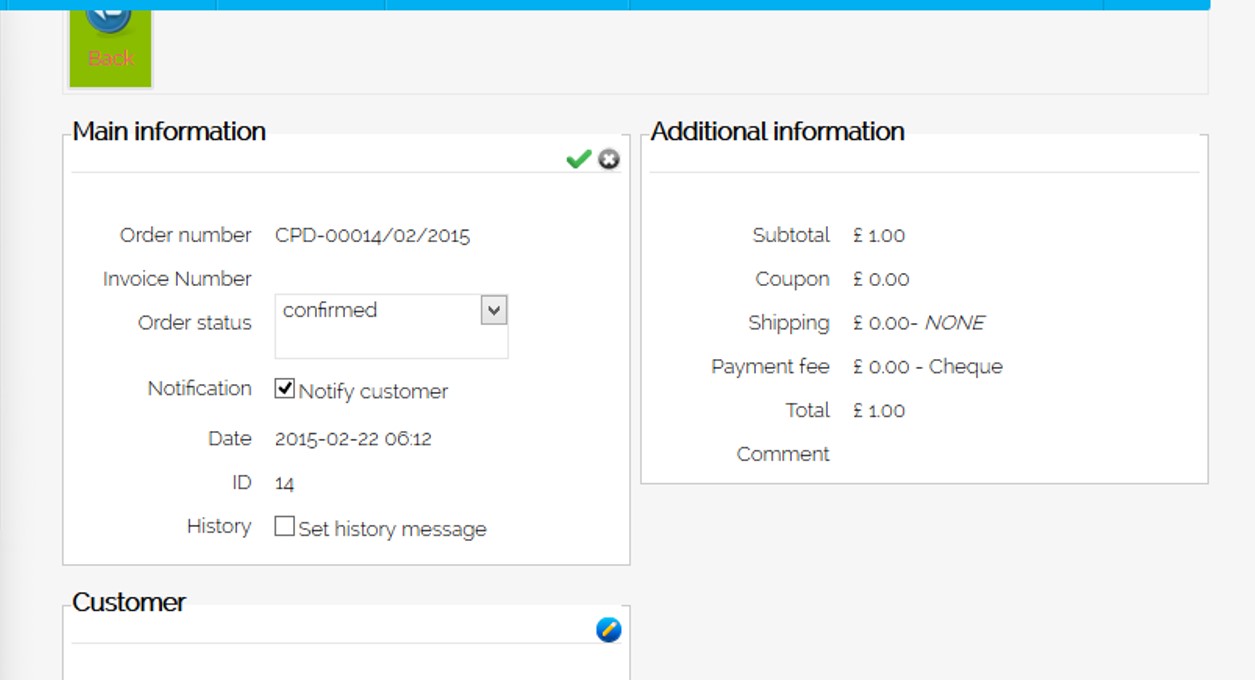Click the order date 2015-02-22 06:12
Viewport: 1255px width, 680px height.
(353, 439)
